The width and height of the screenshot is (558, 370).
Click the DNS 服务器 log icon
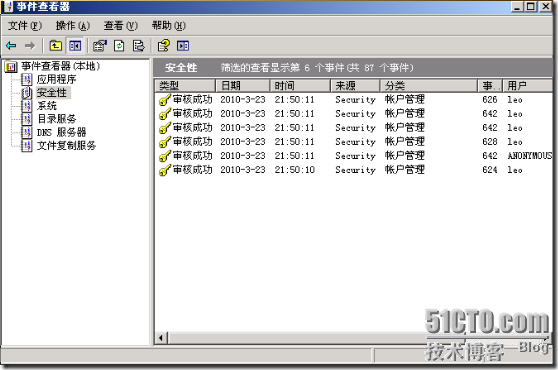click(x=27, y=132)
